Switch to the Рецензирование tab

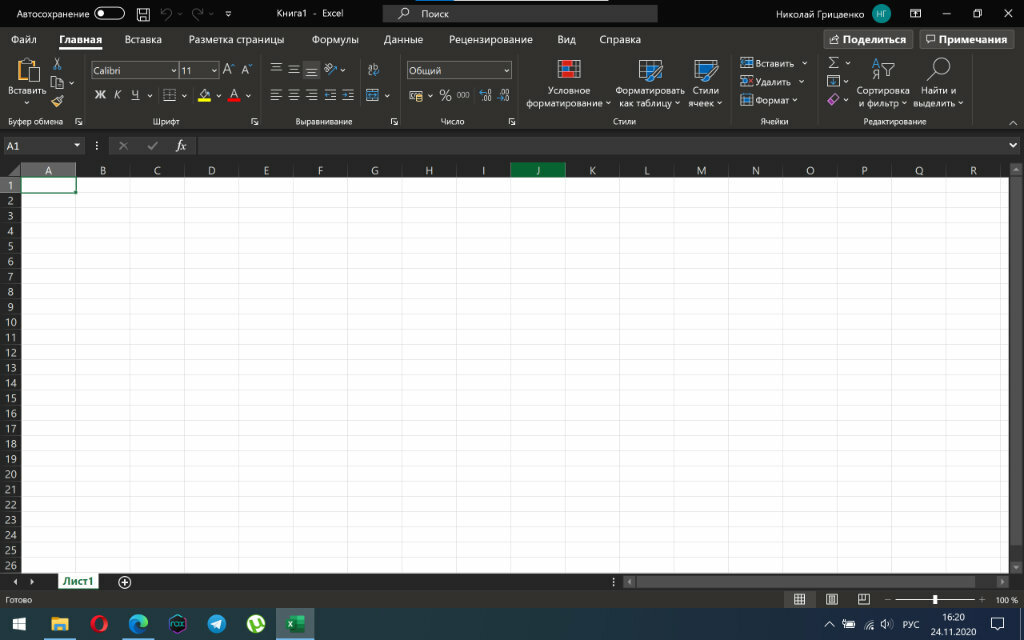490,39
